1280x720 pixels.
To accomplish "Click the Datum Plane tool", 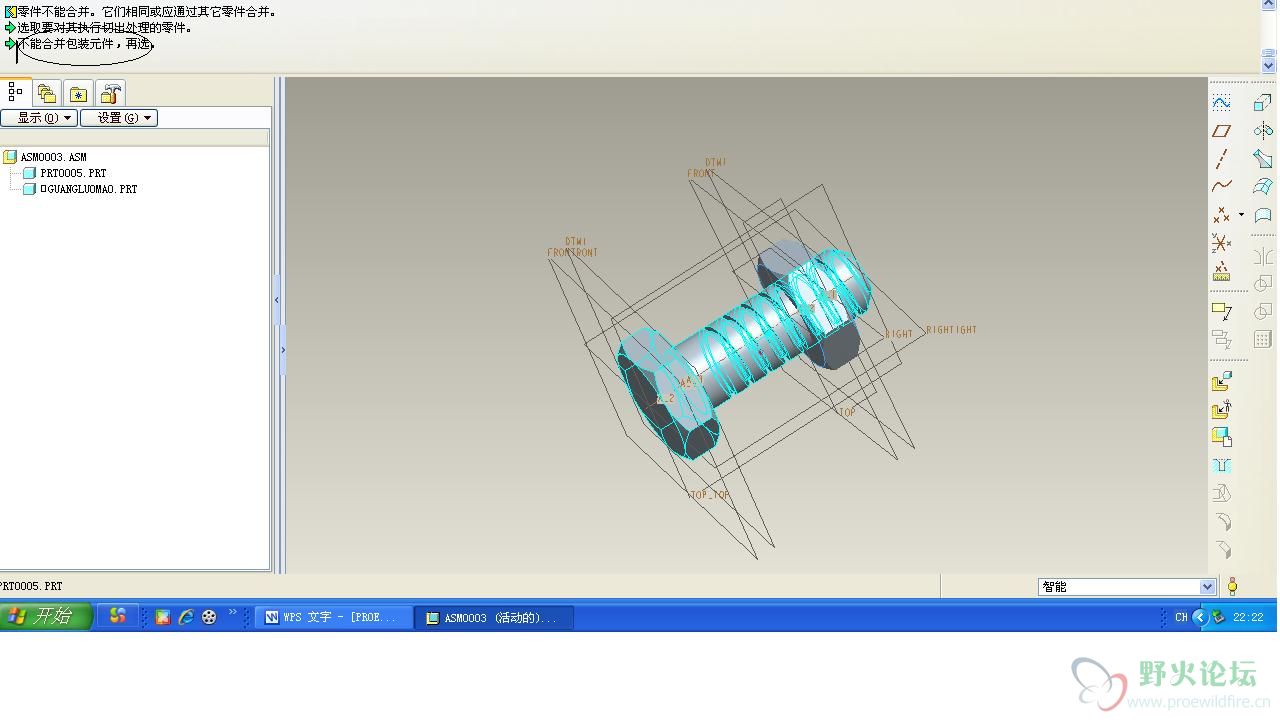I will click(x=1222, y=131).
